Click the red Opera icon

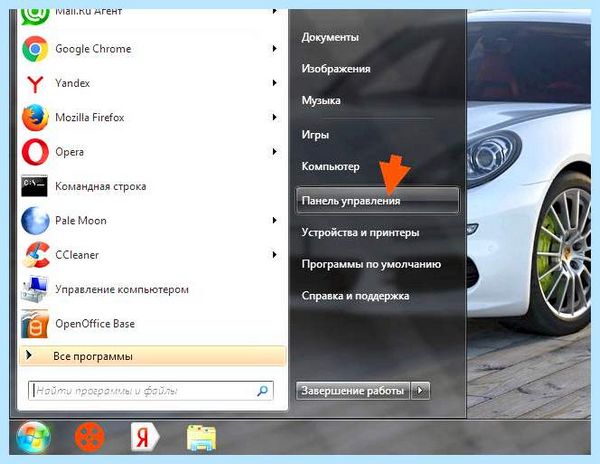pyautogui.click(x=35, y=152)
